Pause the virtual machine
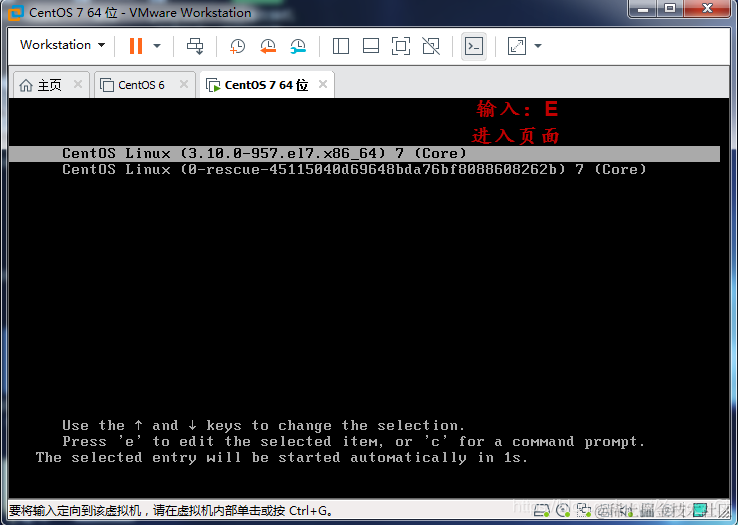Screen dimensions: 738x525 (x=136, y=46)
